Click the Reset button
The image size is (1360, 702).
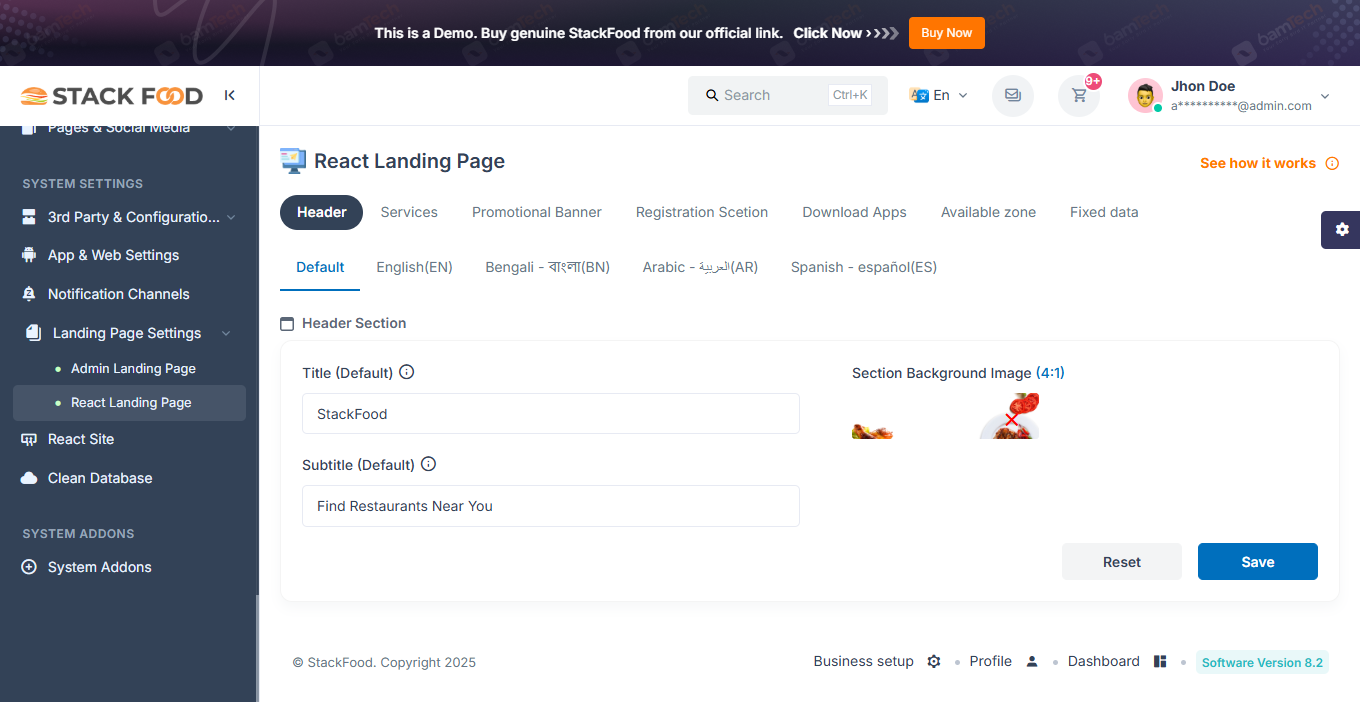click(x=1122, y=562)
